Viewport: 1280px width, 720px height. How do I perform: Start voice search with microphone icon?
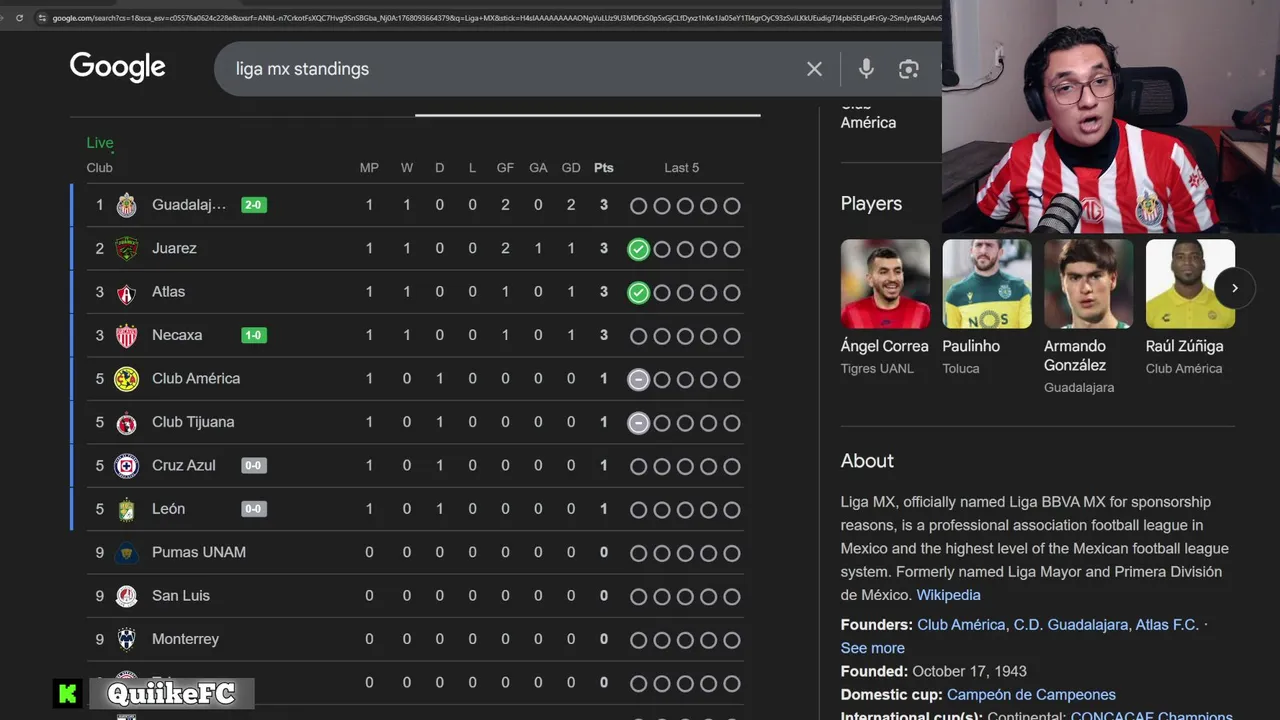pos(866,68)
